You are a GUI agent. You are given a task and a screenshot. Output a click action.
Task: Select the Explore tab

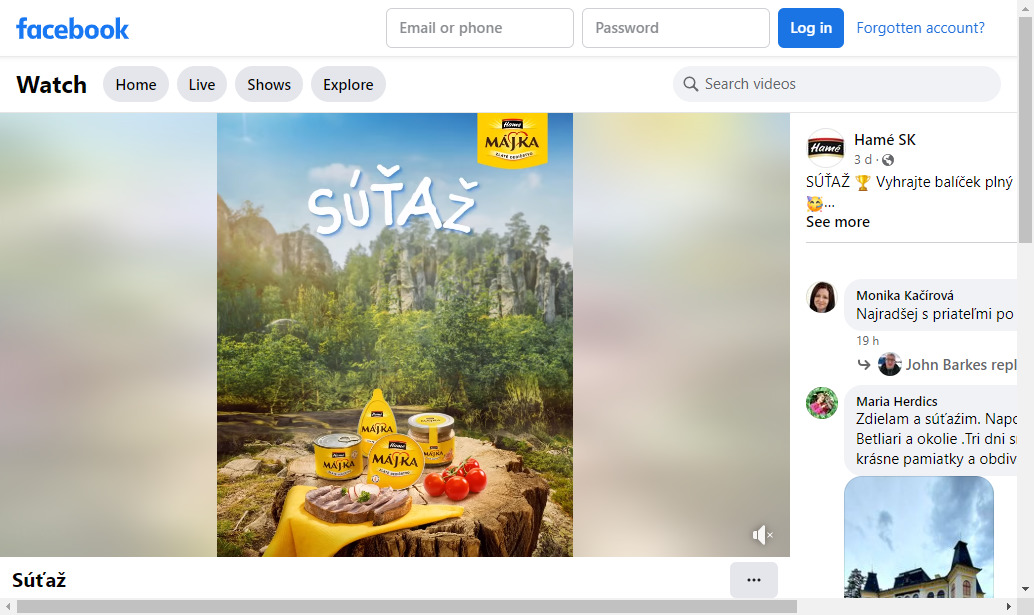(348, 84)
